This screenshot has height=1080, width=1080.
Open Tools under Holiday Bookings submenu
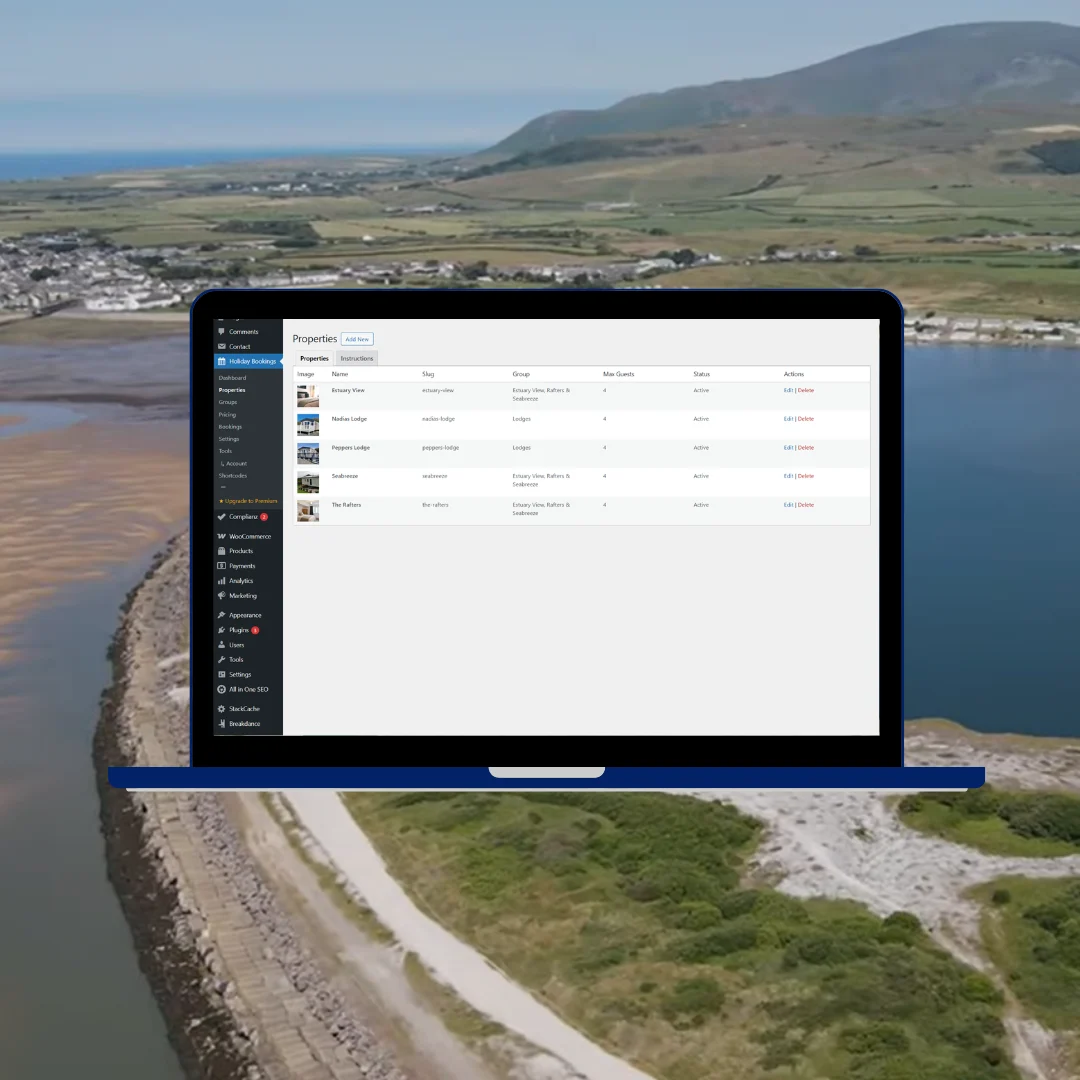(225, 451)
